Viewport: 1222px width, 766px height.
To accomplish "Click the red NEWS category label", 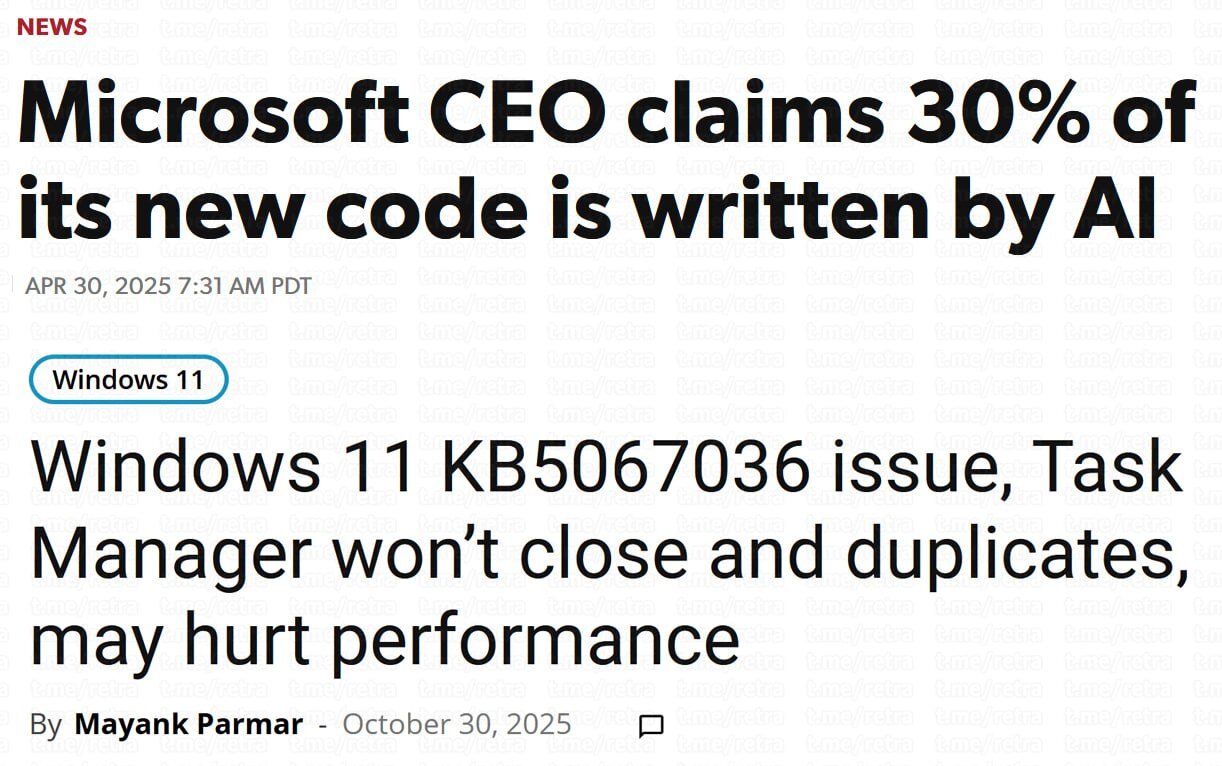I will (x=52, y=27).
